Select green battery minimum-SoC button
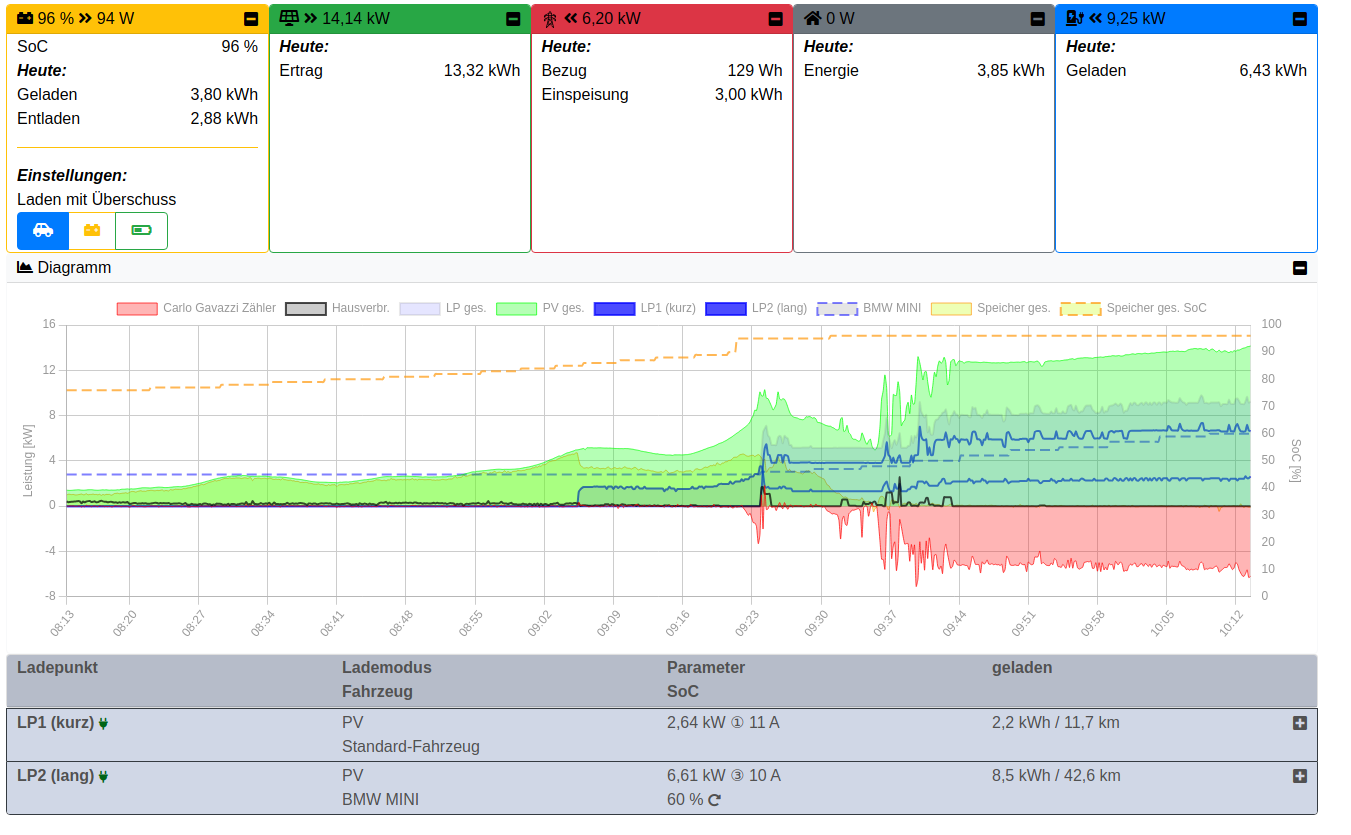Image resolution: width=1351 pixels, height=835 pixels. (141, 231)
